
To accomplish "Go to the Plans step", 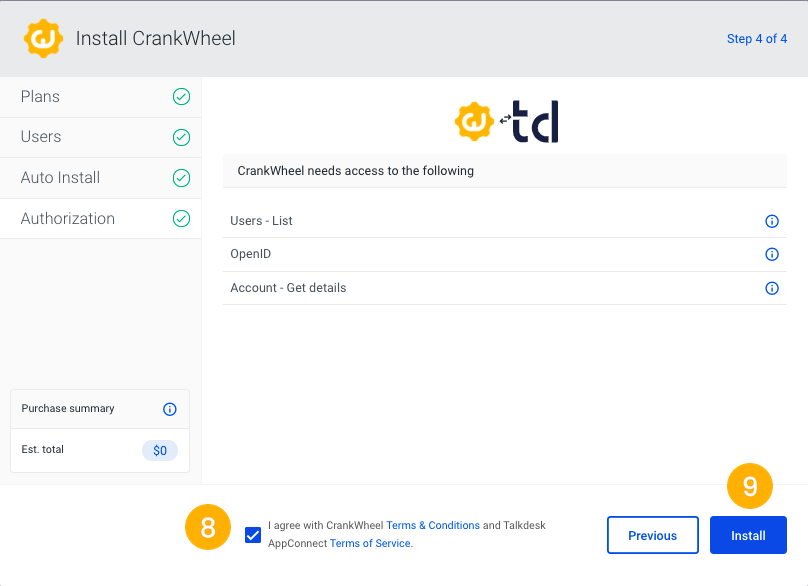I will click(x=100, y=97).
